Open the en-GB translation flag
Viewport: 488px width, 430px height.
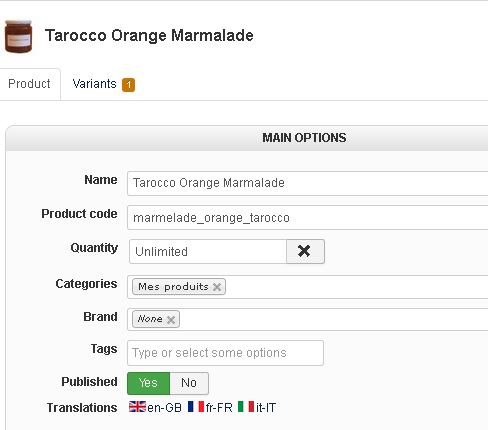(137, 407)
